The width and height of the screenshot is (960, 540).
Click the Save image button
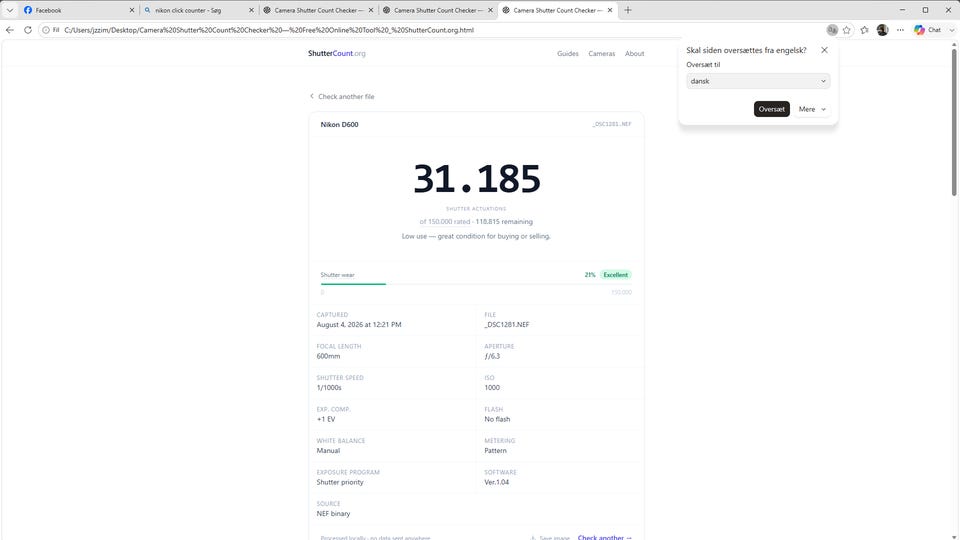(x=550, y=538)
